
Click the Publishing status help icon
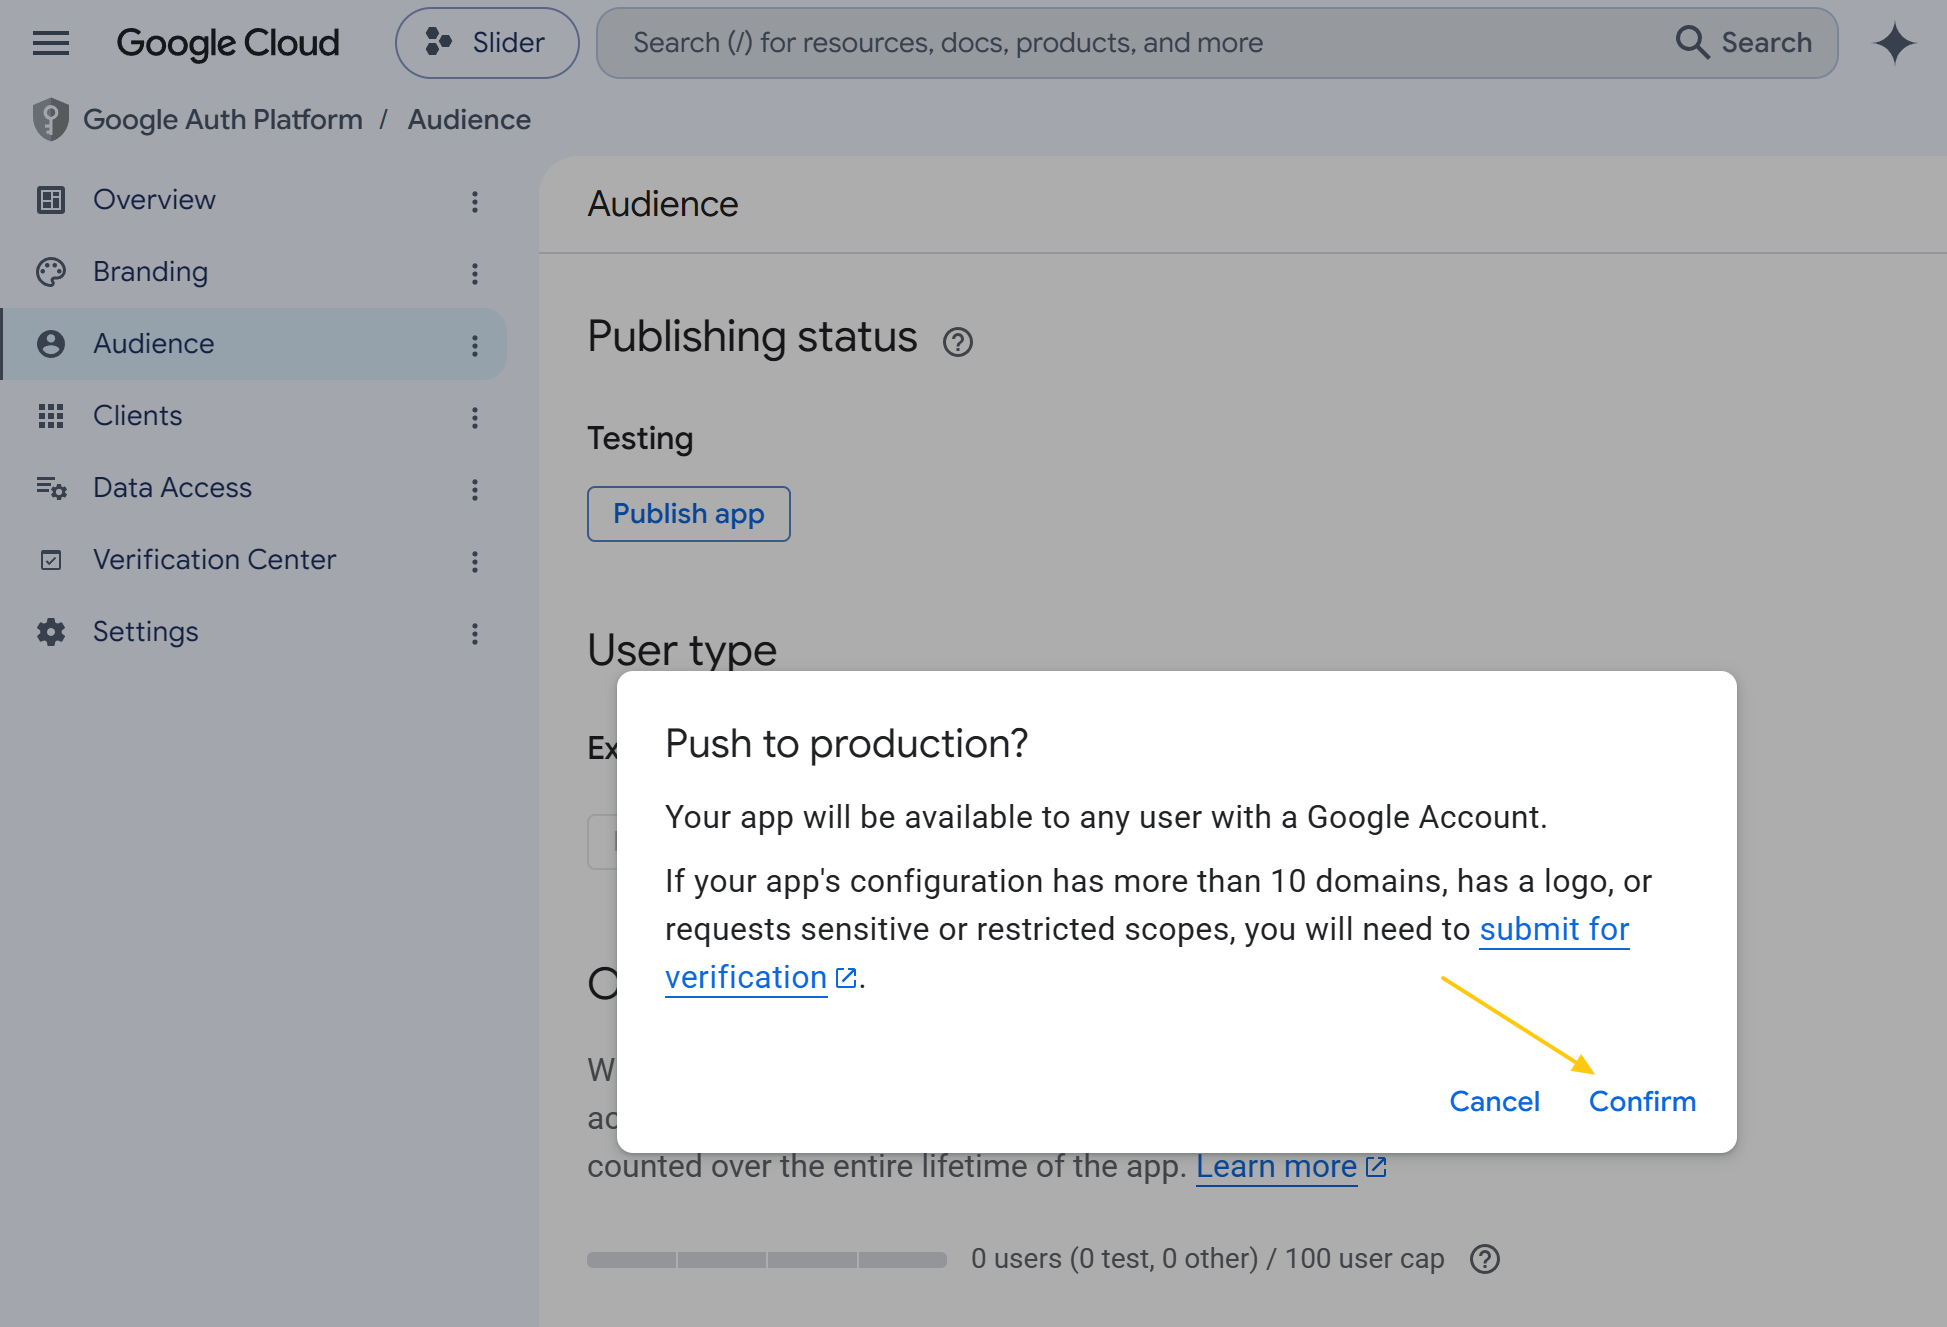[x=958, y=342]
